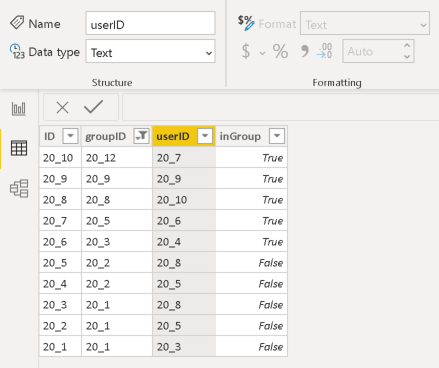
Task: Open the Report view icon
Action: pos(19,109)
